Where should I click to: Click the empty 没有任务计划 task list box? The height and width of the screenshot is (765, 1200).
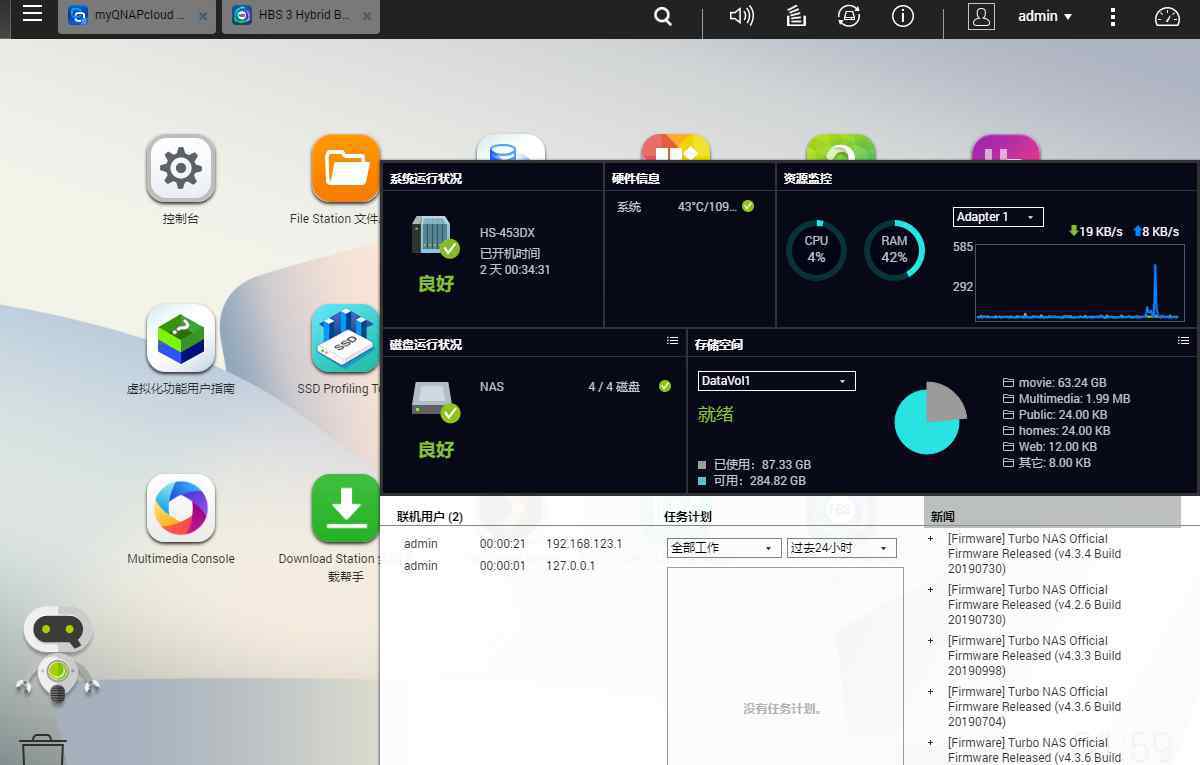785,666
